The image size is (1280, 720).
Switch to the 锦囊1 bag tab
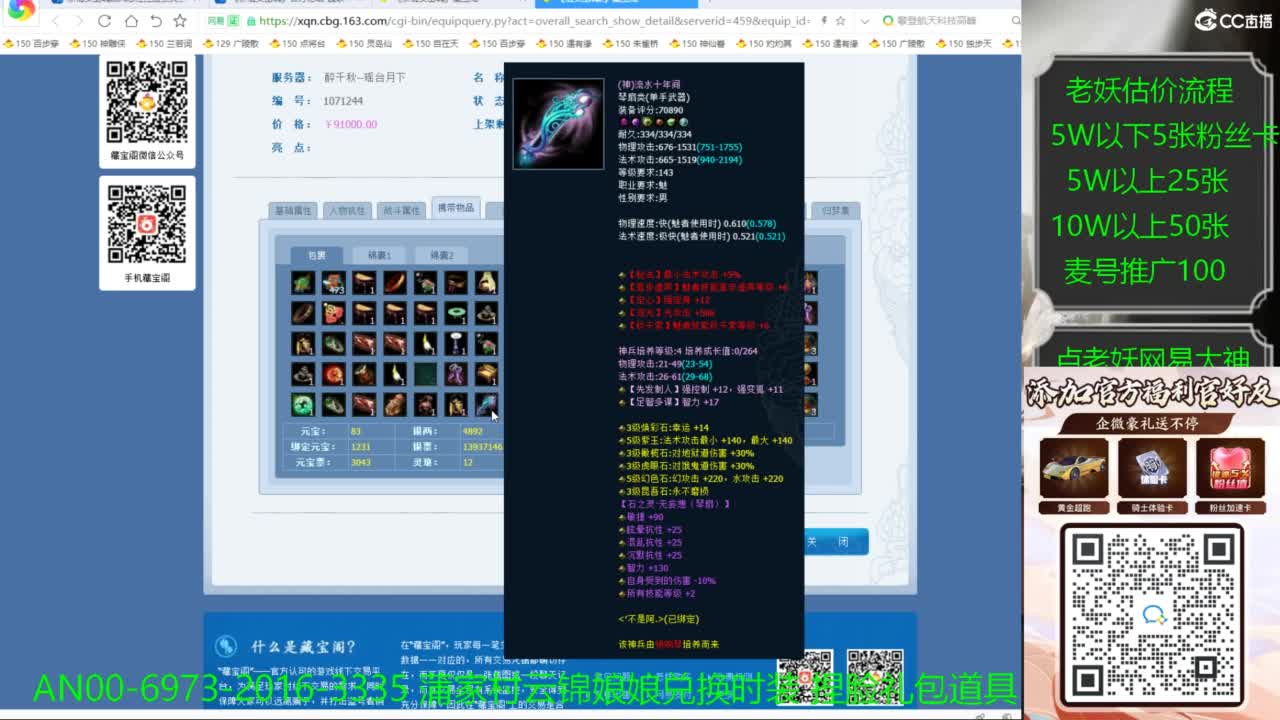point(379,256)
